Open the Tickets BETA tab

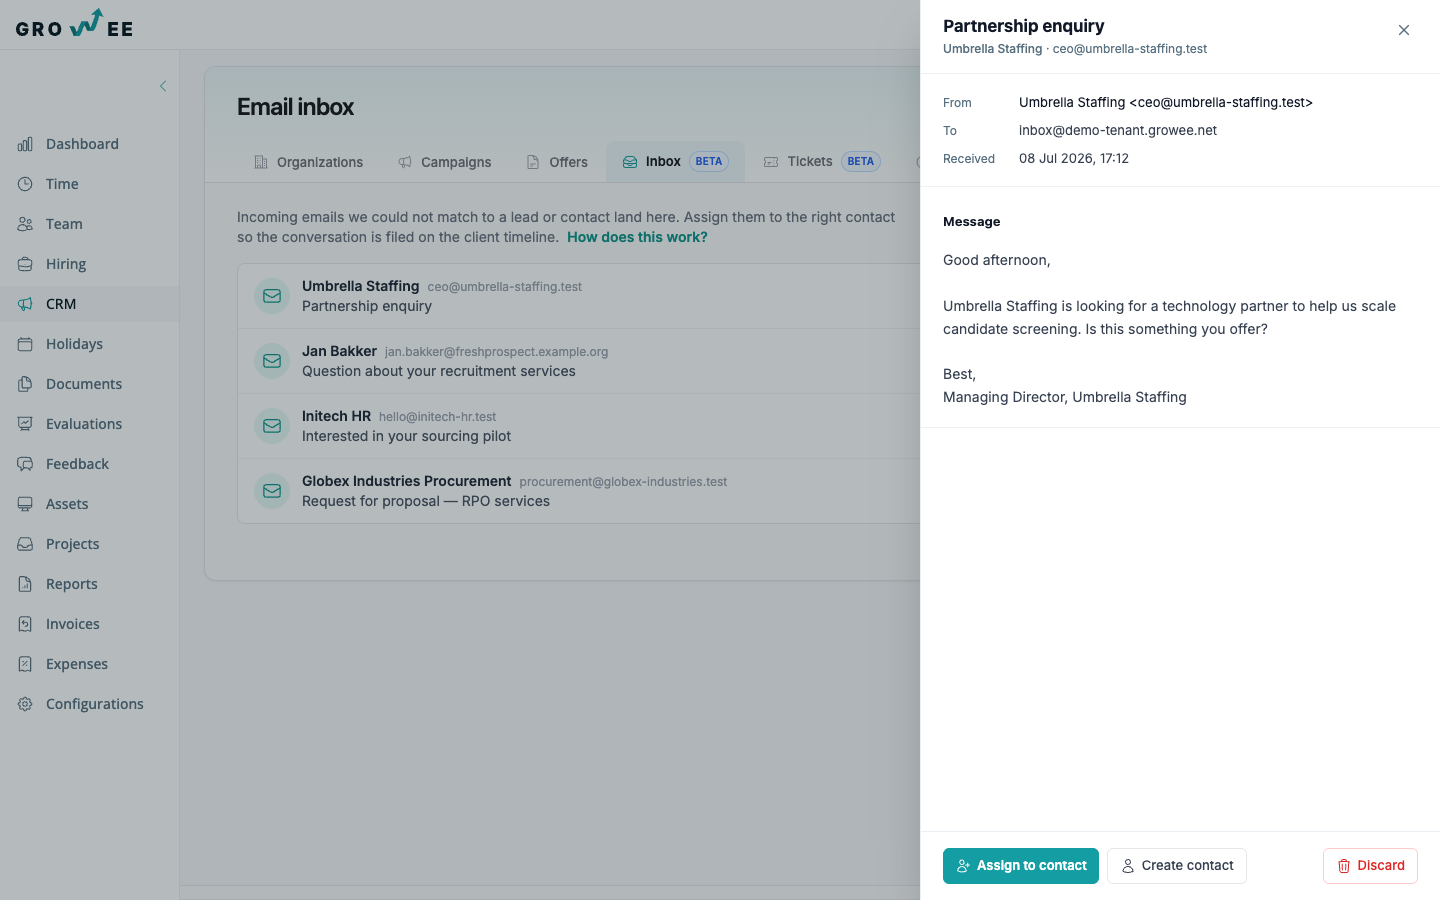tap(822, 162)
